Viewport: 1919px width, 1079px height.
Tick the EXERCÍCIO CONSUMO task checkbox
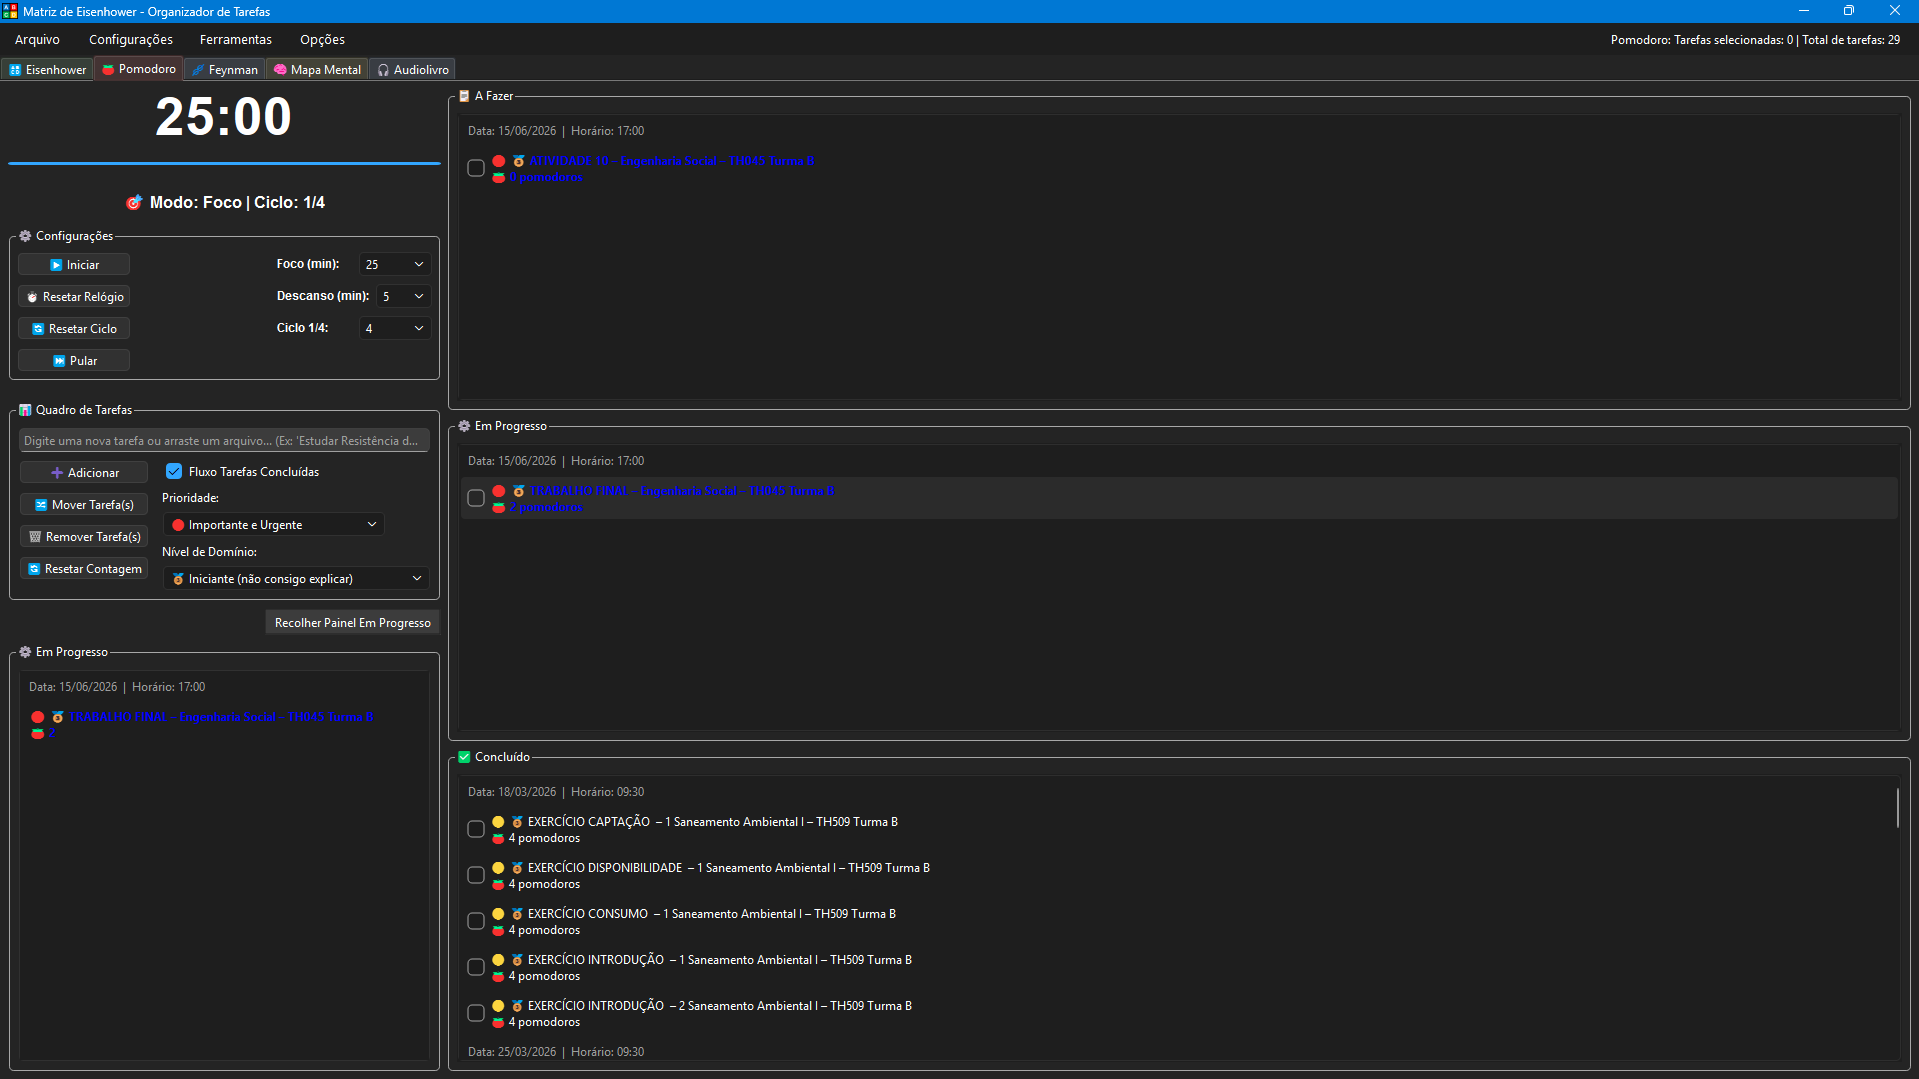[x=476, y=921]
